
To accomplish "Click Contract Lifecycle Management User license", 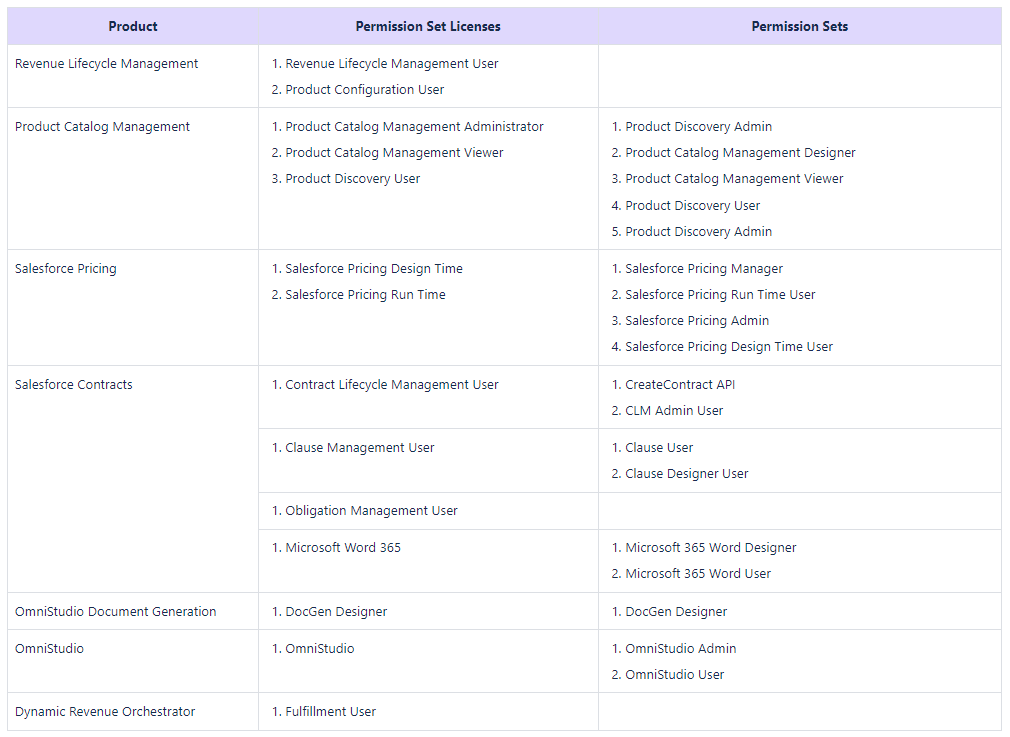I will 392,385.
